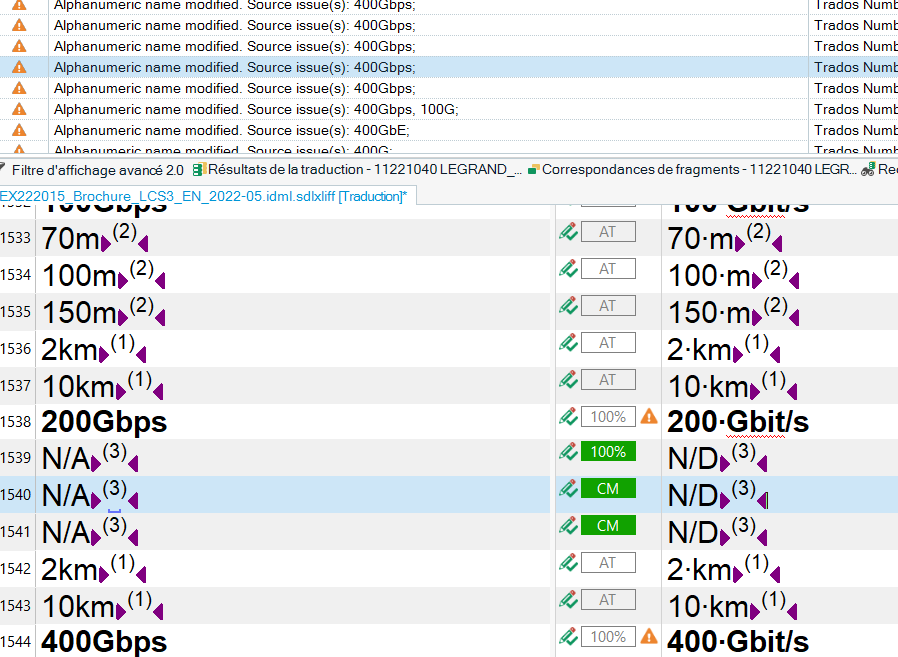Click the orange warning icon on segment 1538

coord(649,416)
